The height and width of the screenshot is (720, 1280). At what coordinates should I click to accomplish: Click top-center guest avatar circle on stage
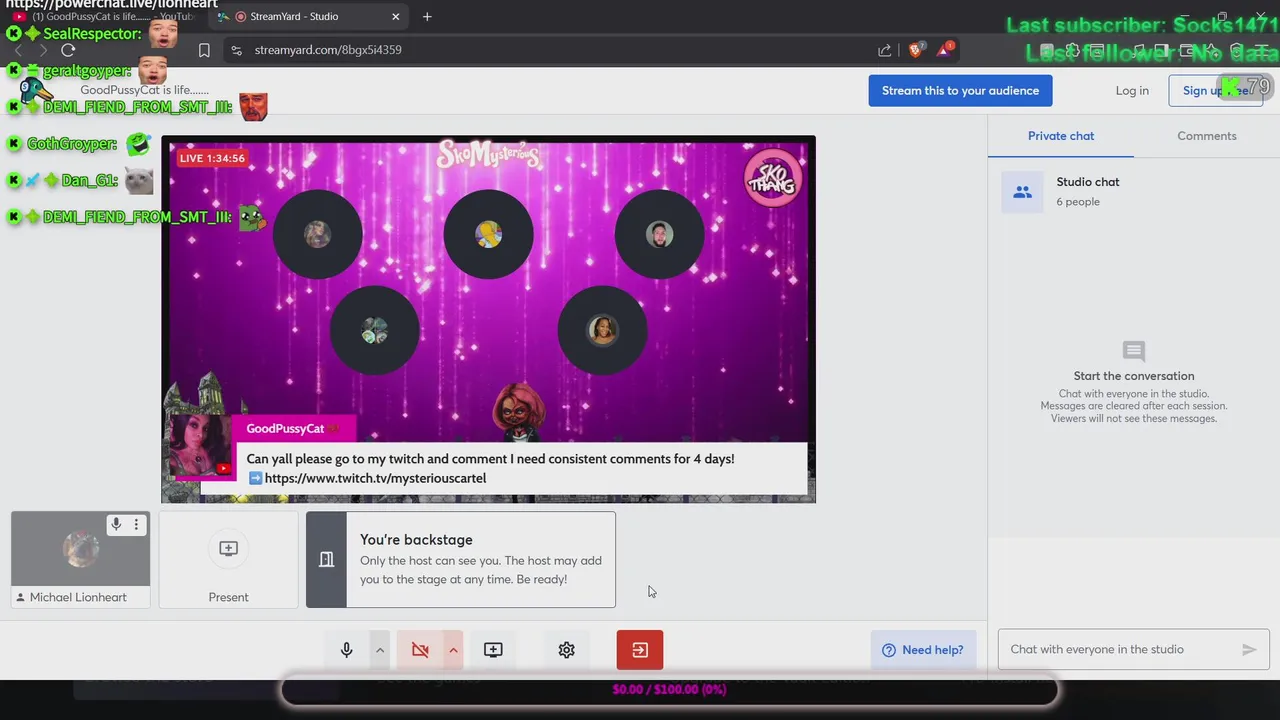(x=488, y=234)
